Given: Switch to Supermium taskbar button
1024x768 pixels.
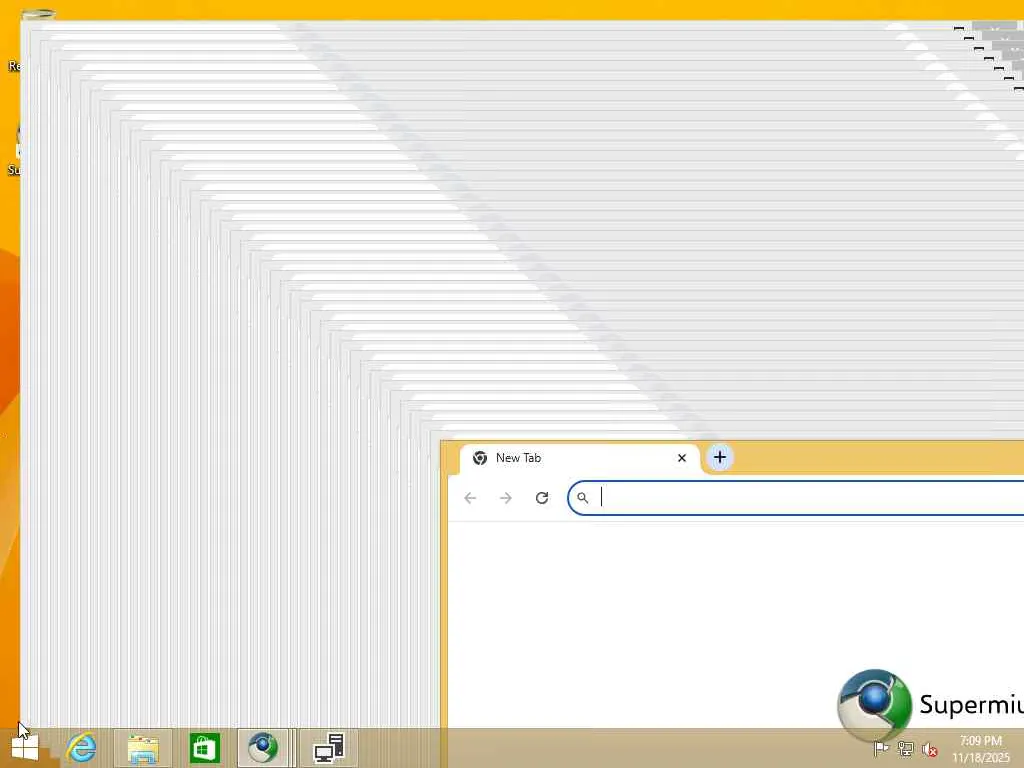Looking at the screenshot, I should [x=263, y=748].
